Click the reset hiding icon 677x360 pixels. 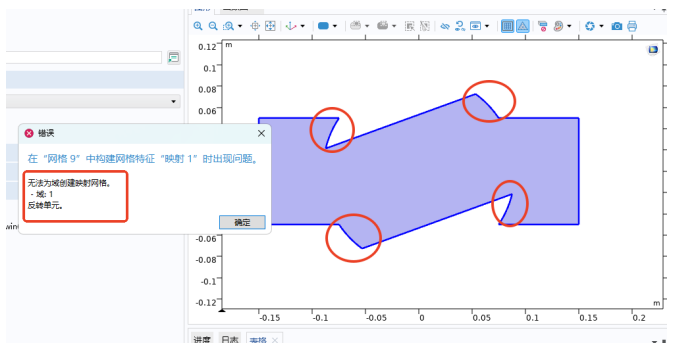click(x=460, y=26)
